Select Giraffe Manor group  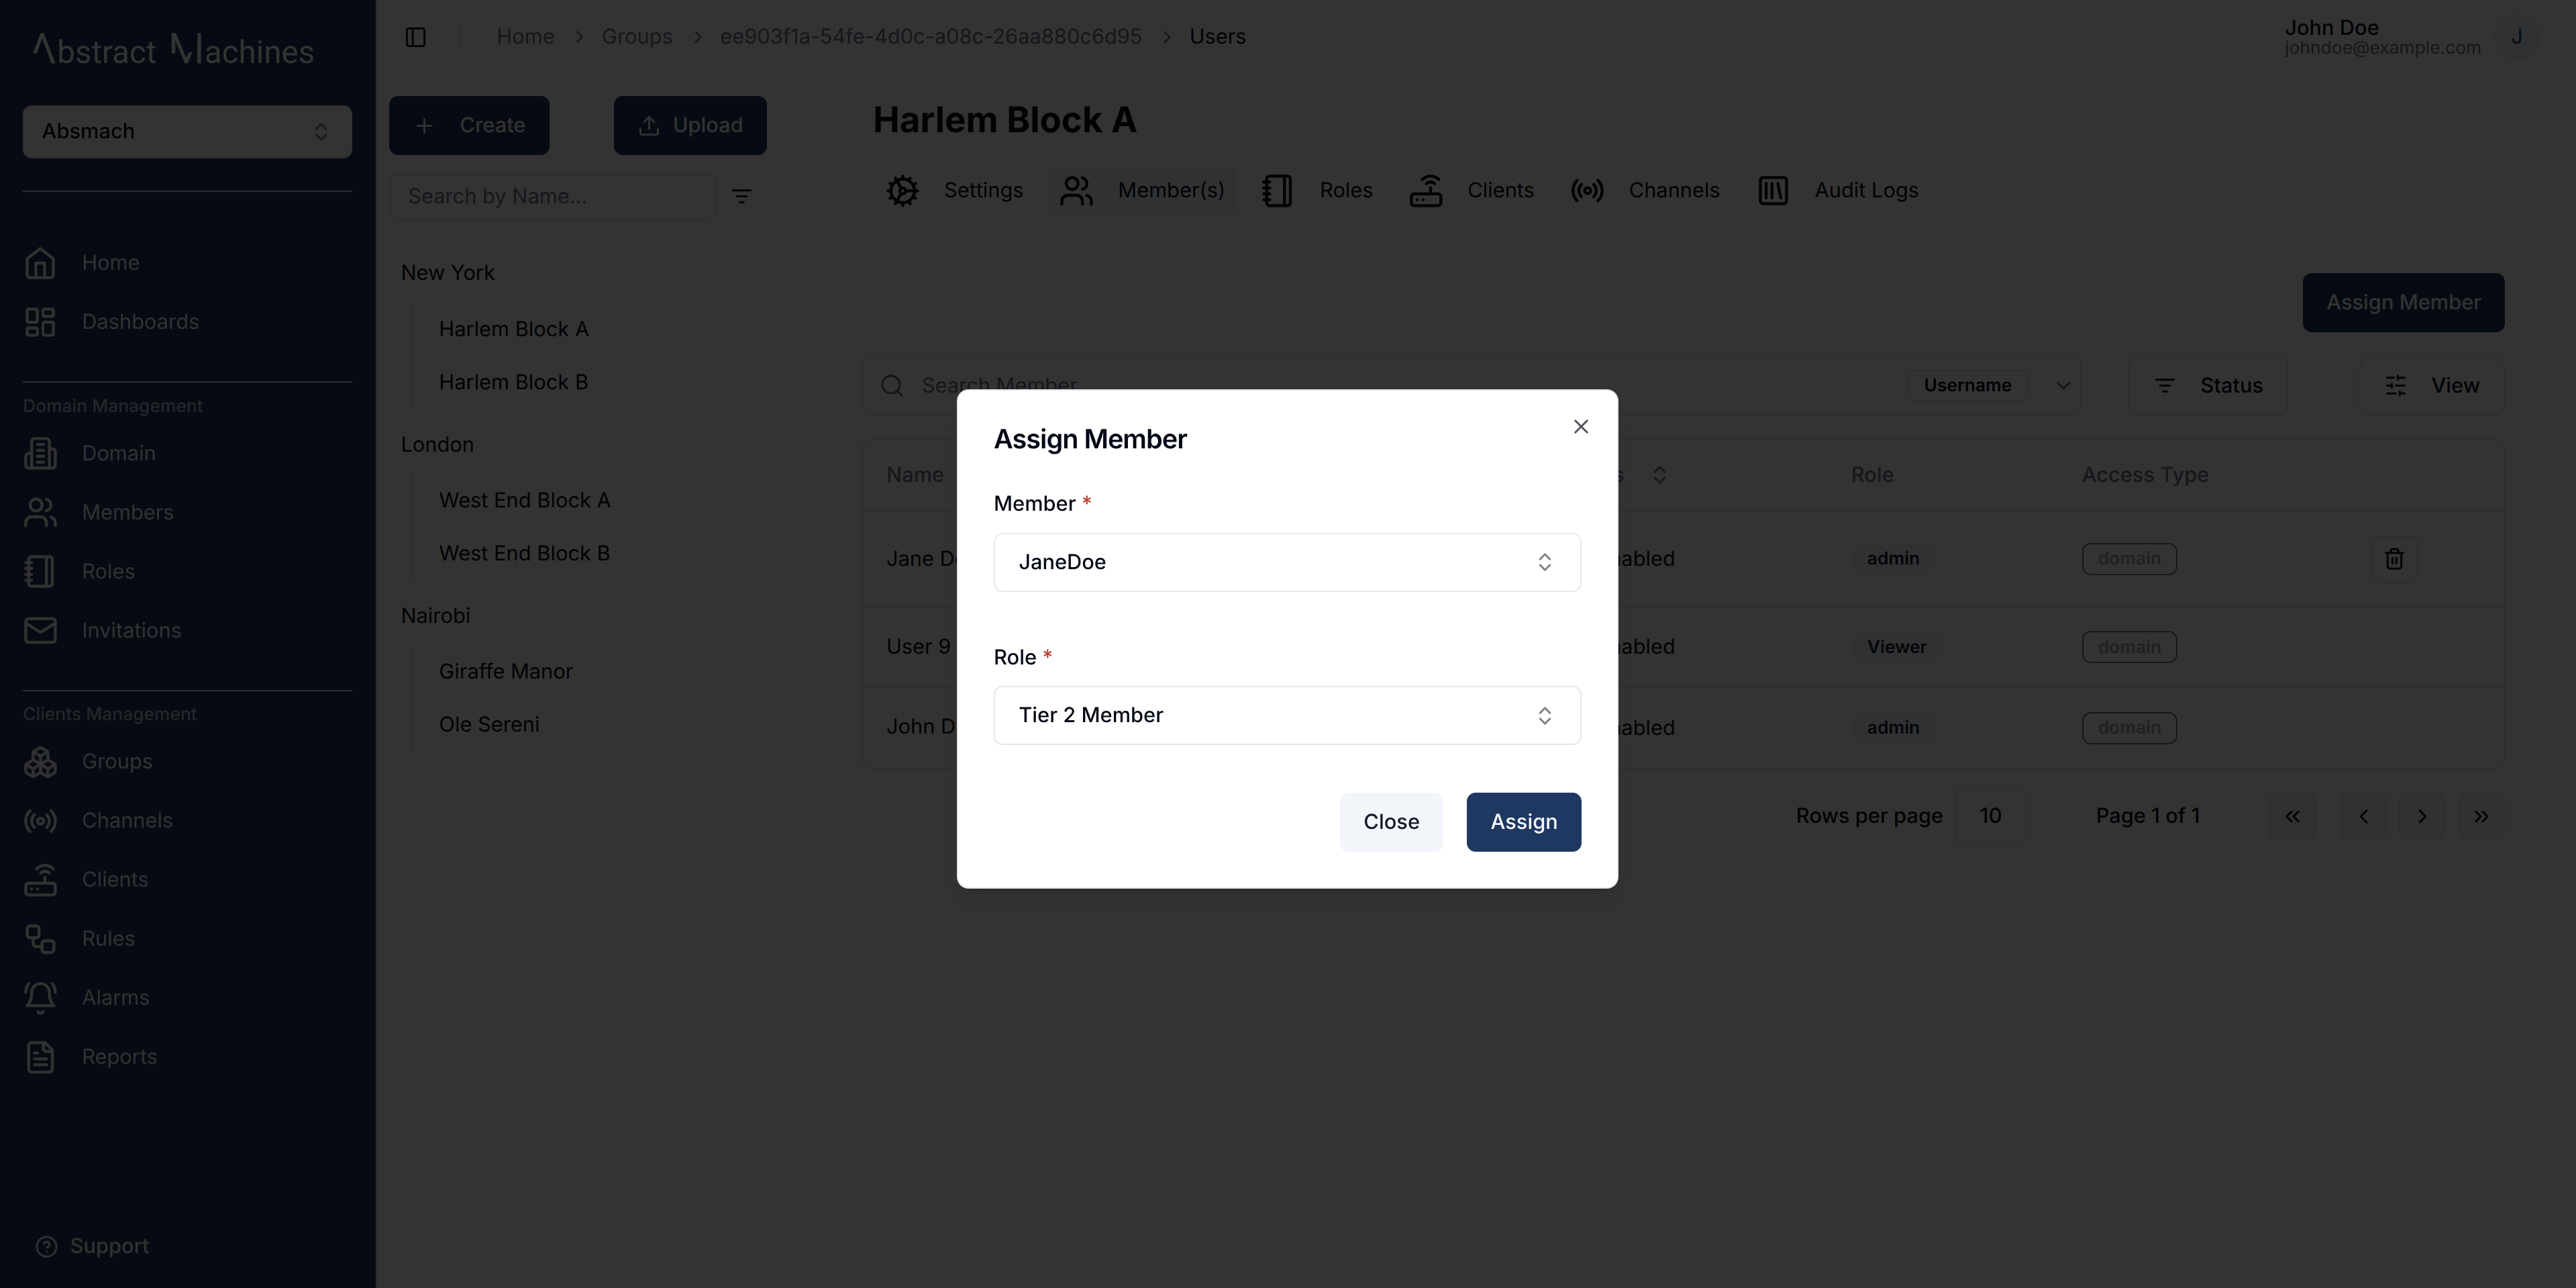point(505,672)
